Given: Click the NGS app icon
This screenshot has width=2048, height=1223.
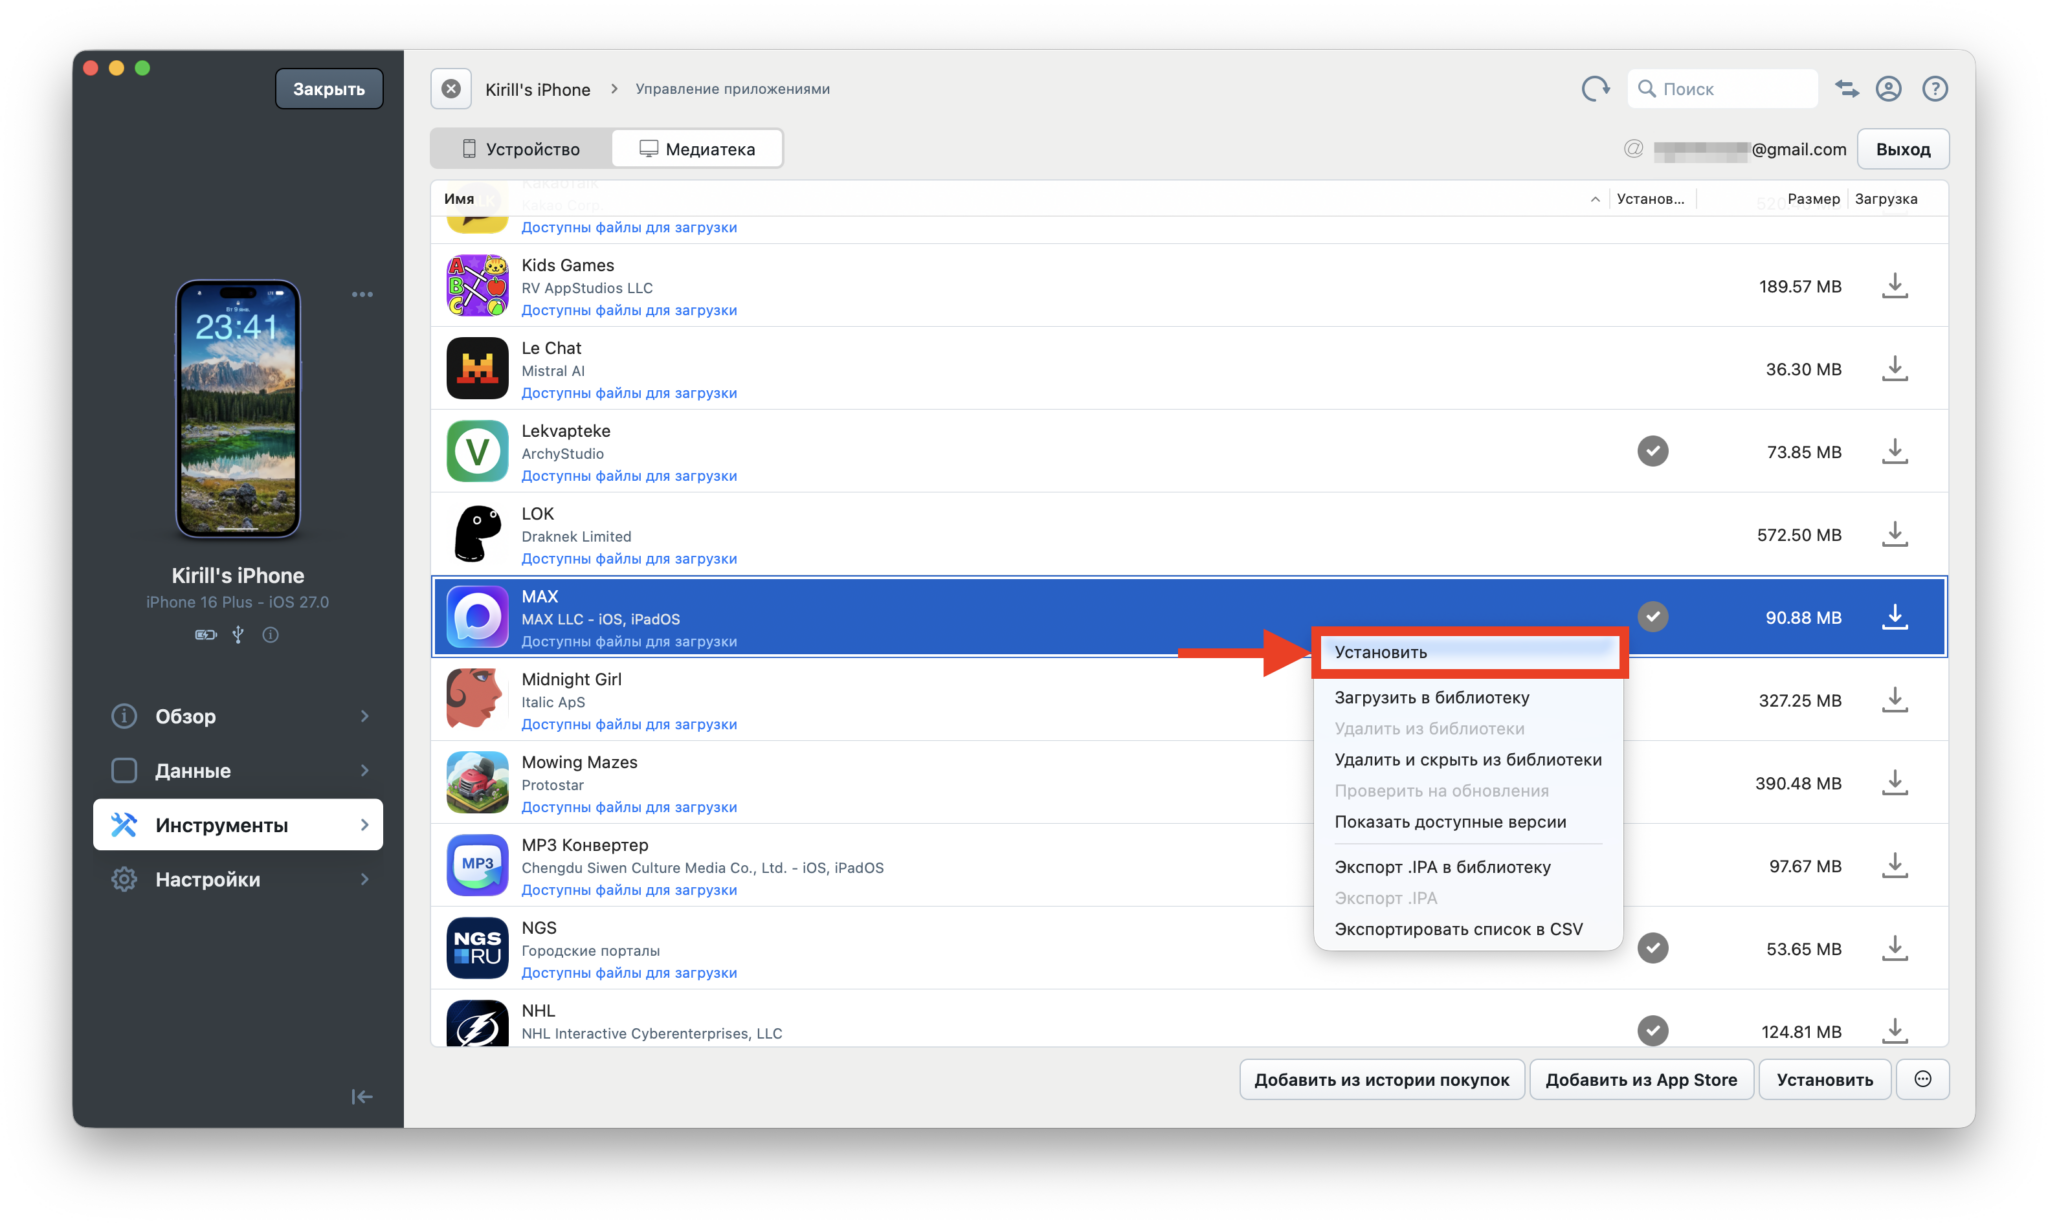Looking at the screenshot, I should (x=477, y=948).
